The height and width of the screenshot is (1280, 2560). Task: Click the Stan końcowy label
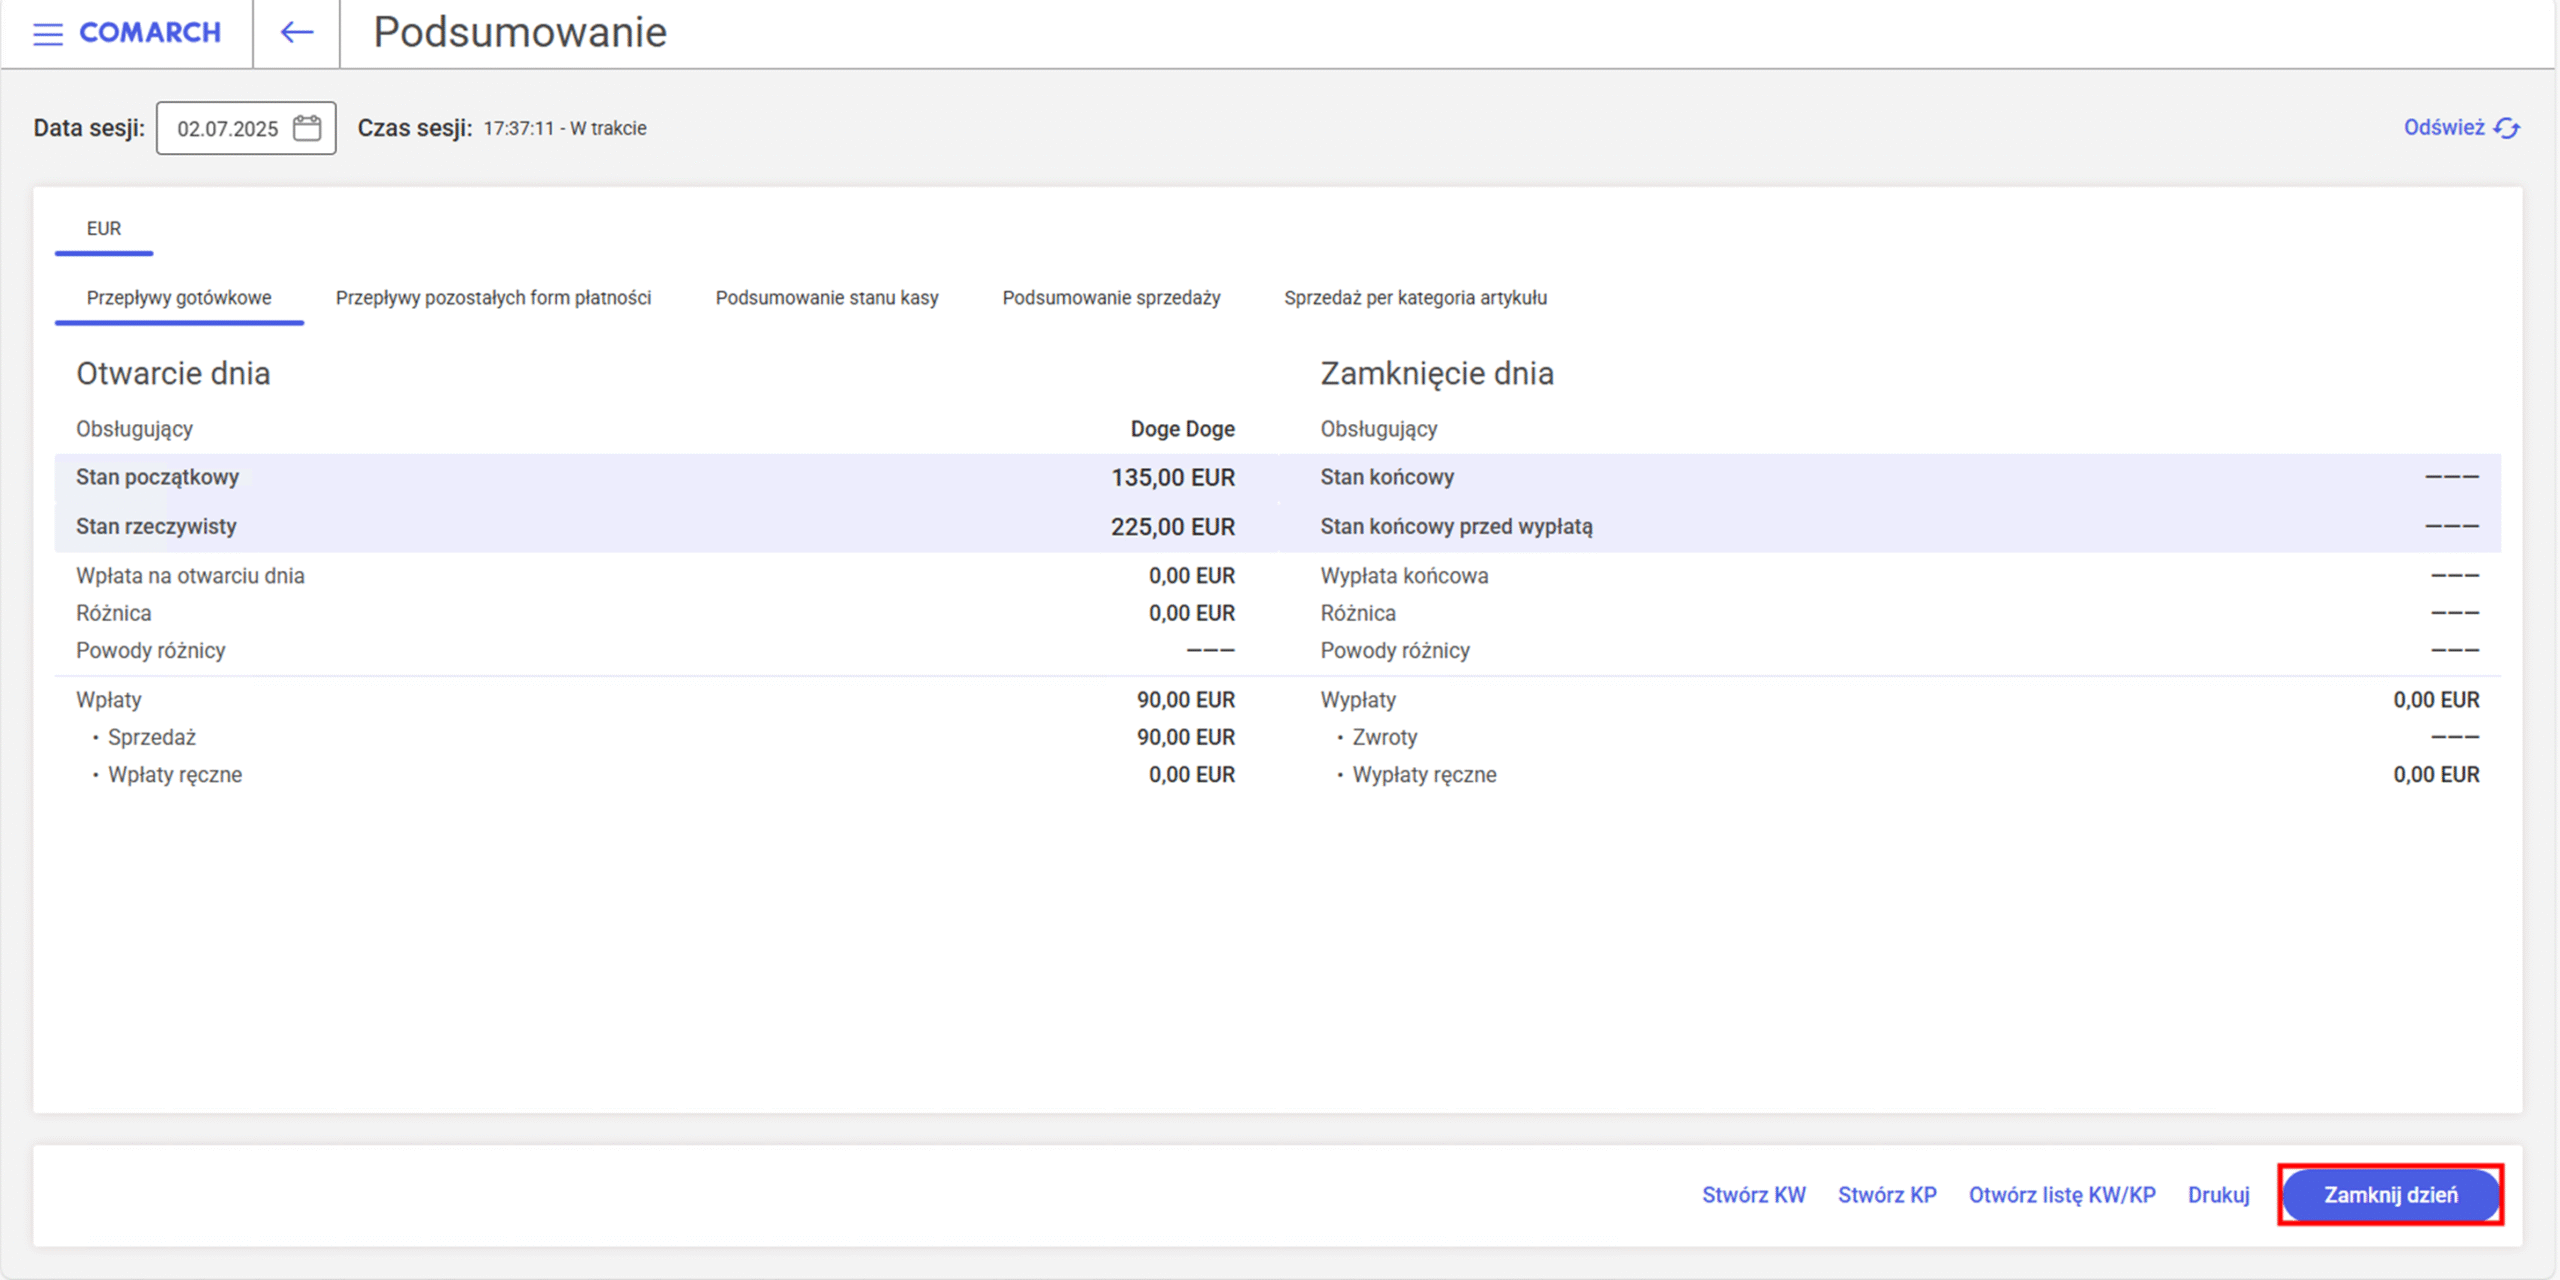(1387, 477)
